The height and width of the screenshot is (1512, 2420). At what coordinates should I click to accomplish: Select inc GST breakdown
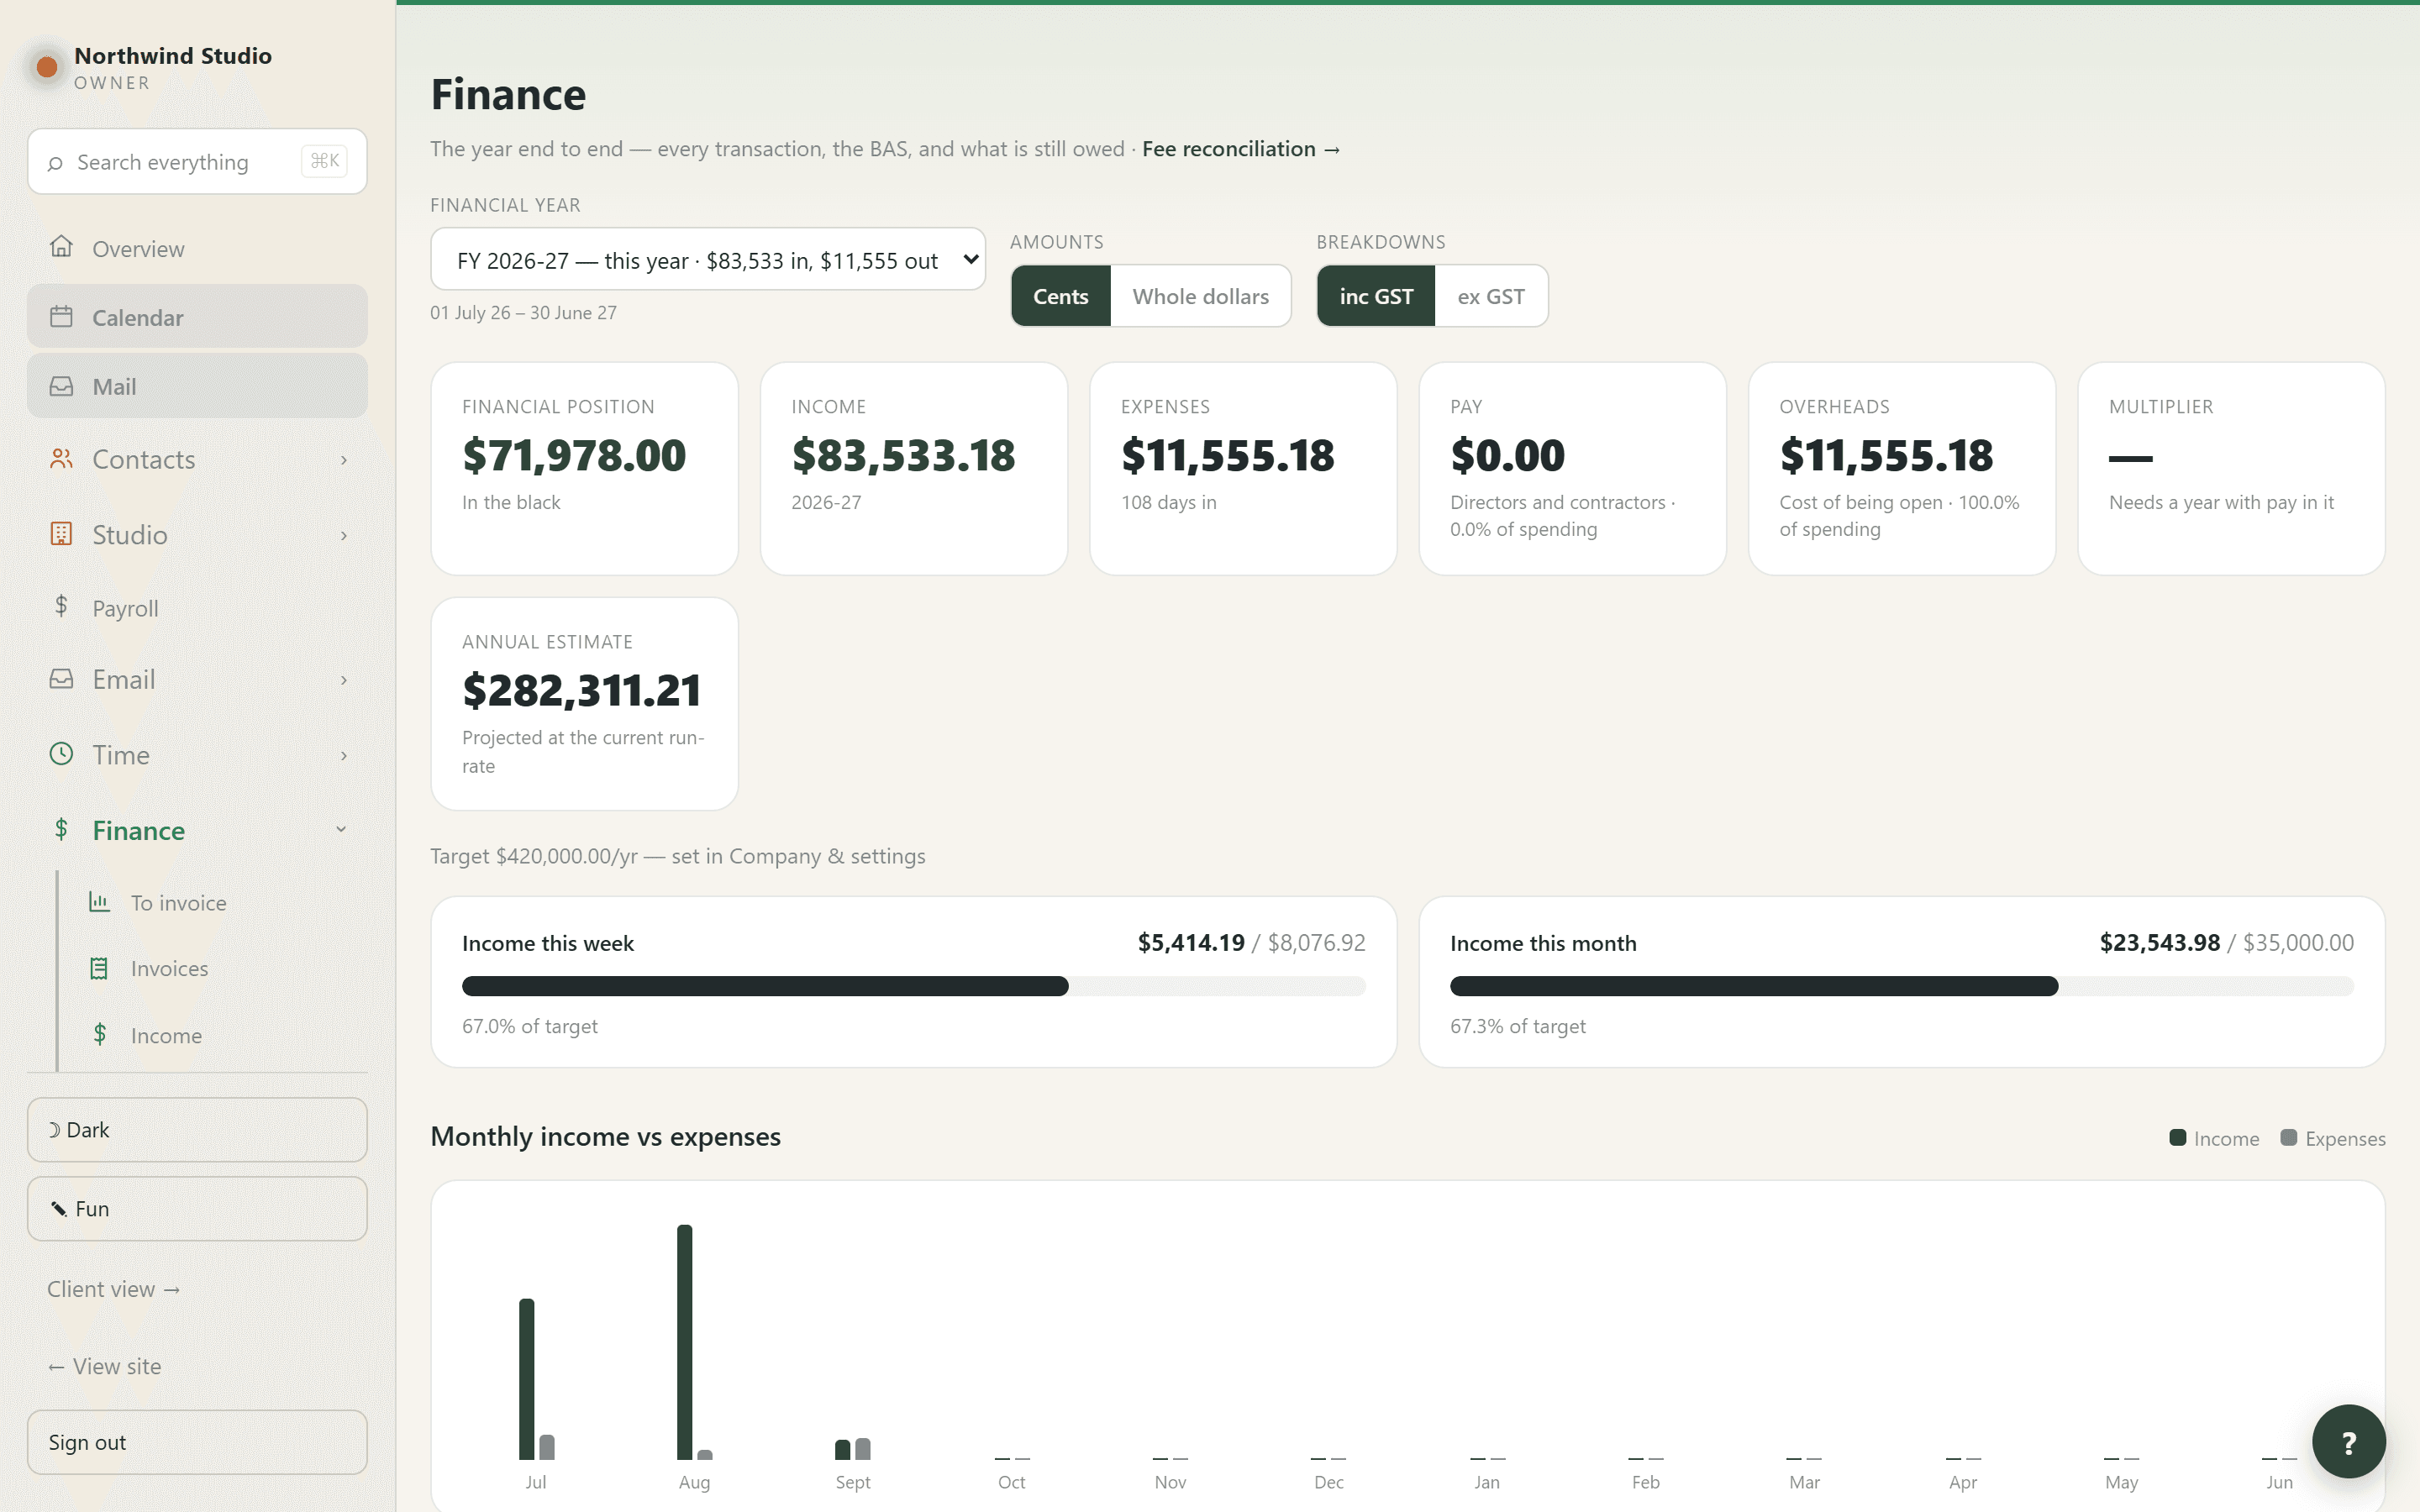(x=1376, y=296)
